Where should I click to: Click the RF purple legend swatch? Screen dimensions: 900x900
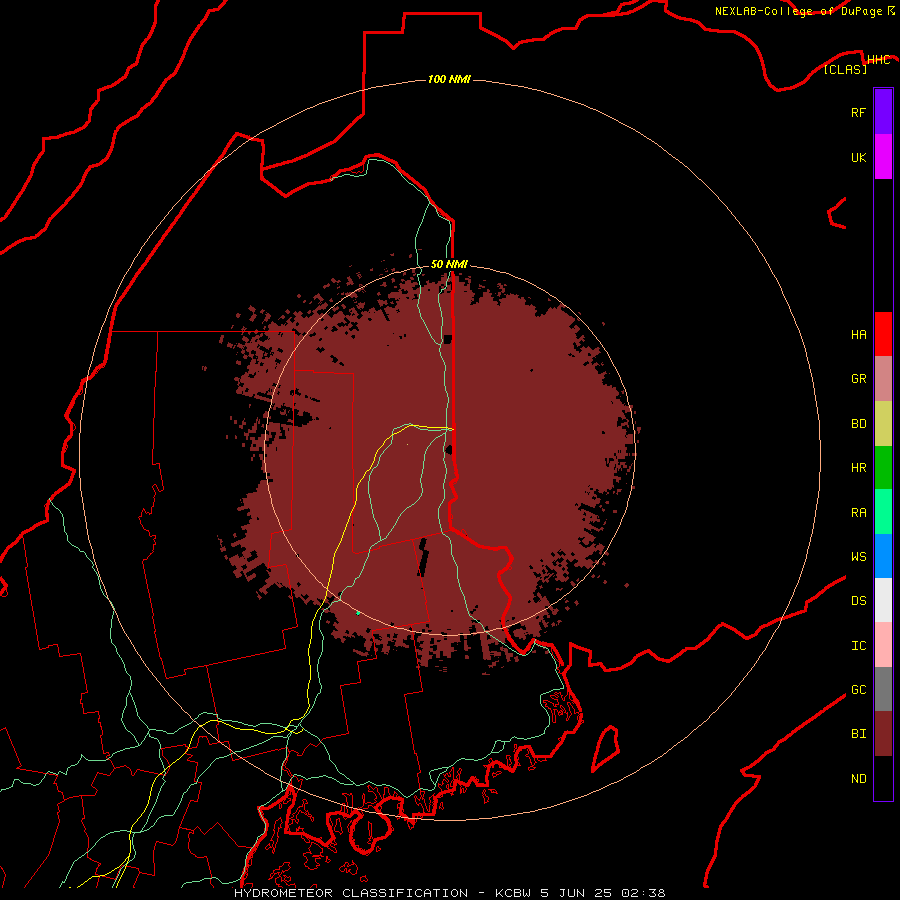[883, 112]
